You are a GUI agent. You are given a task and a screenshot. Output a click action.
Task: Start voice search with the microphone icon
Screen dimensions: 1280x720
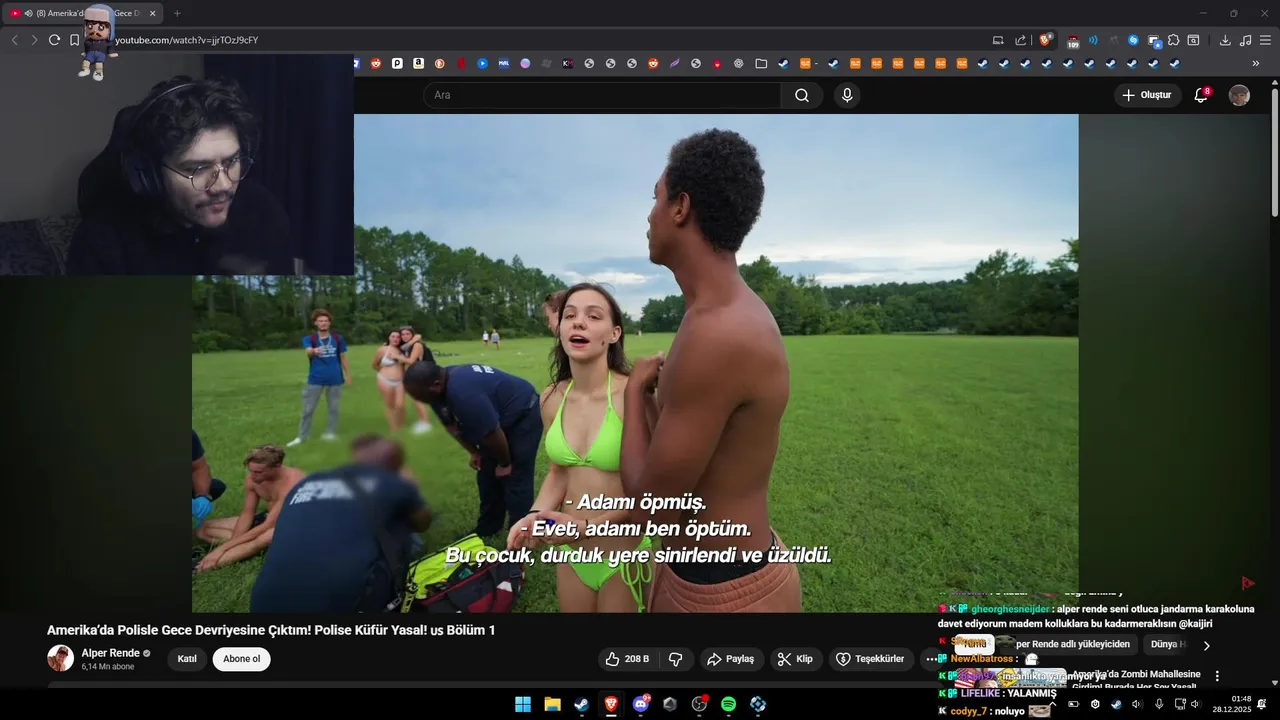pyautogui.click(x=847, y=95)
